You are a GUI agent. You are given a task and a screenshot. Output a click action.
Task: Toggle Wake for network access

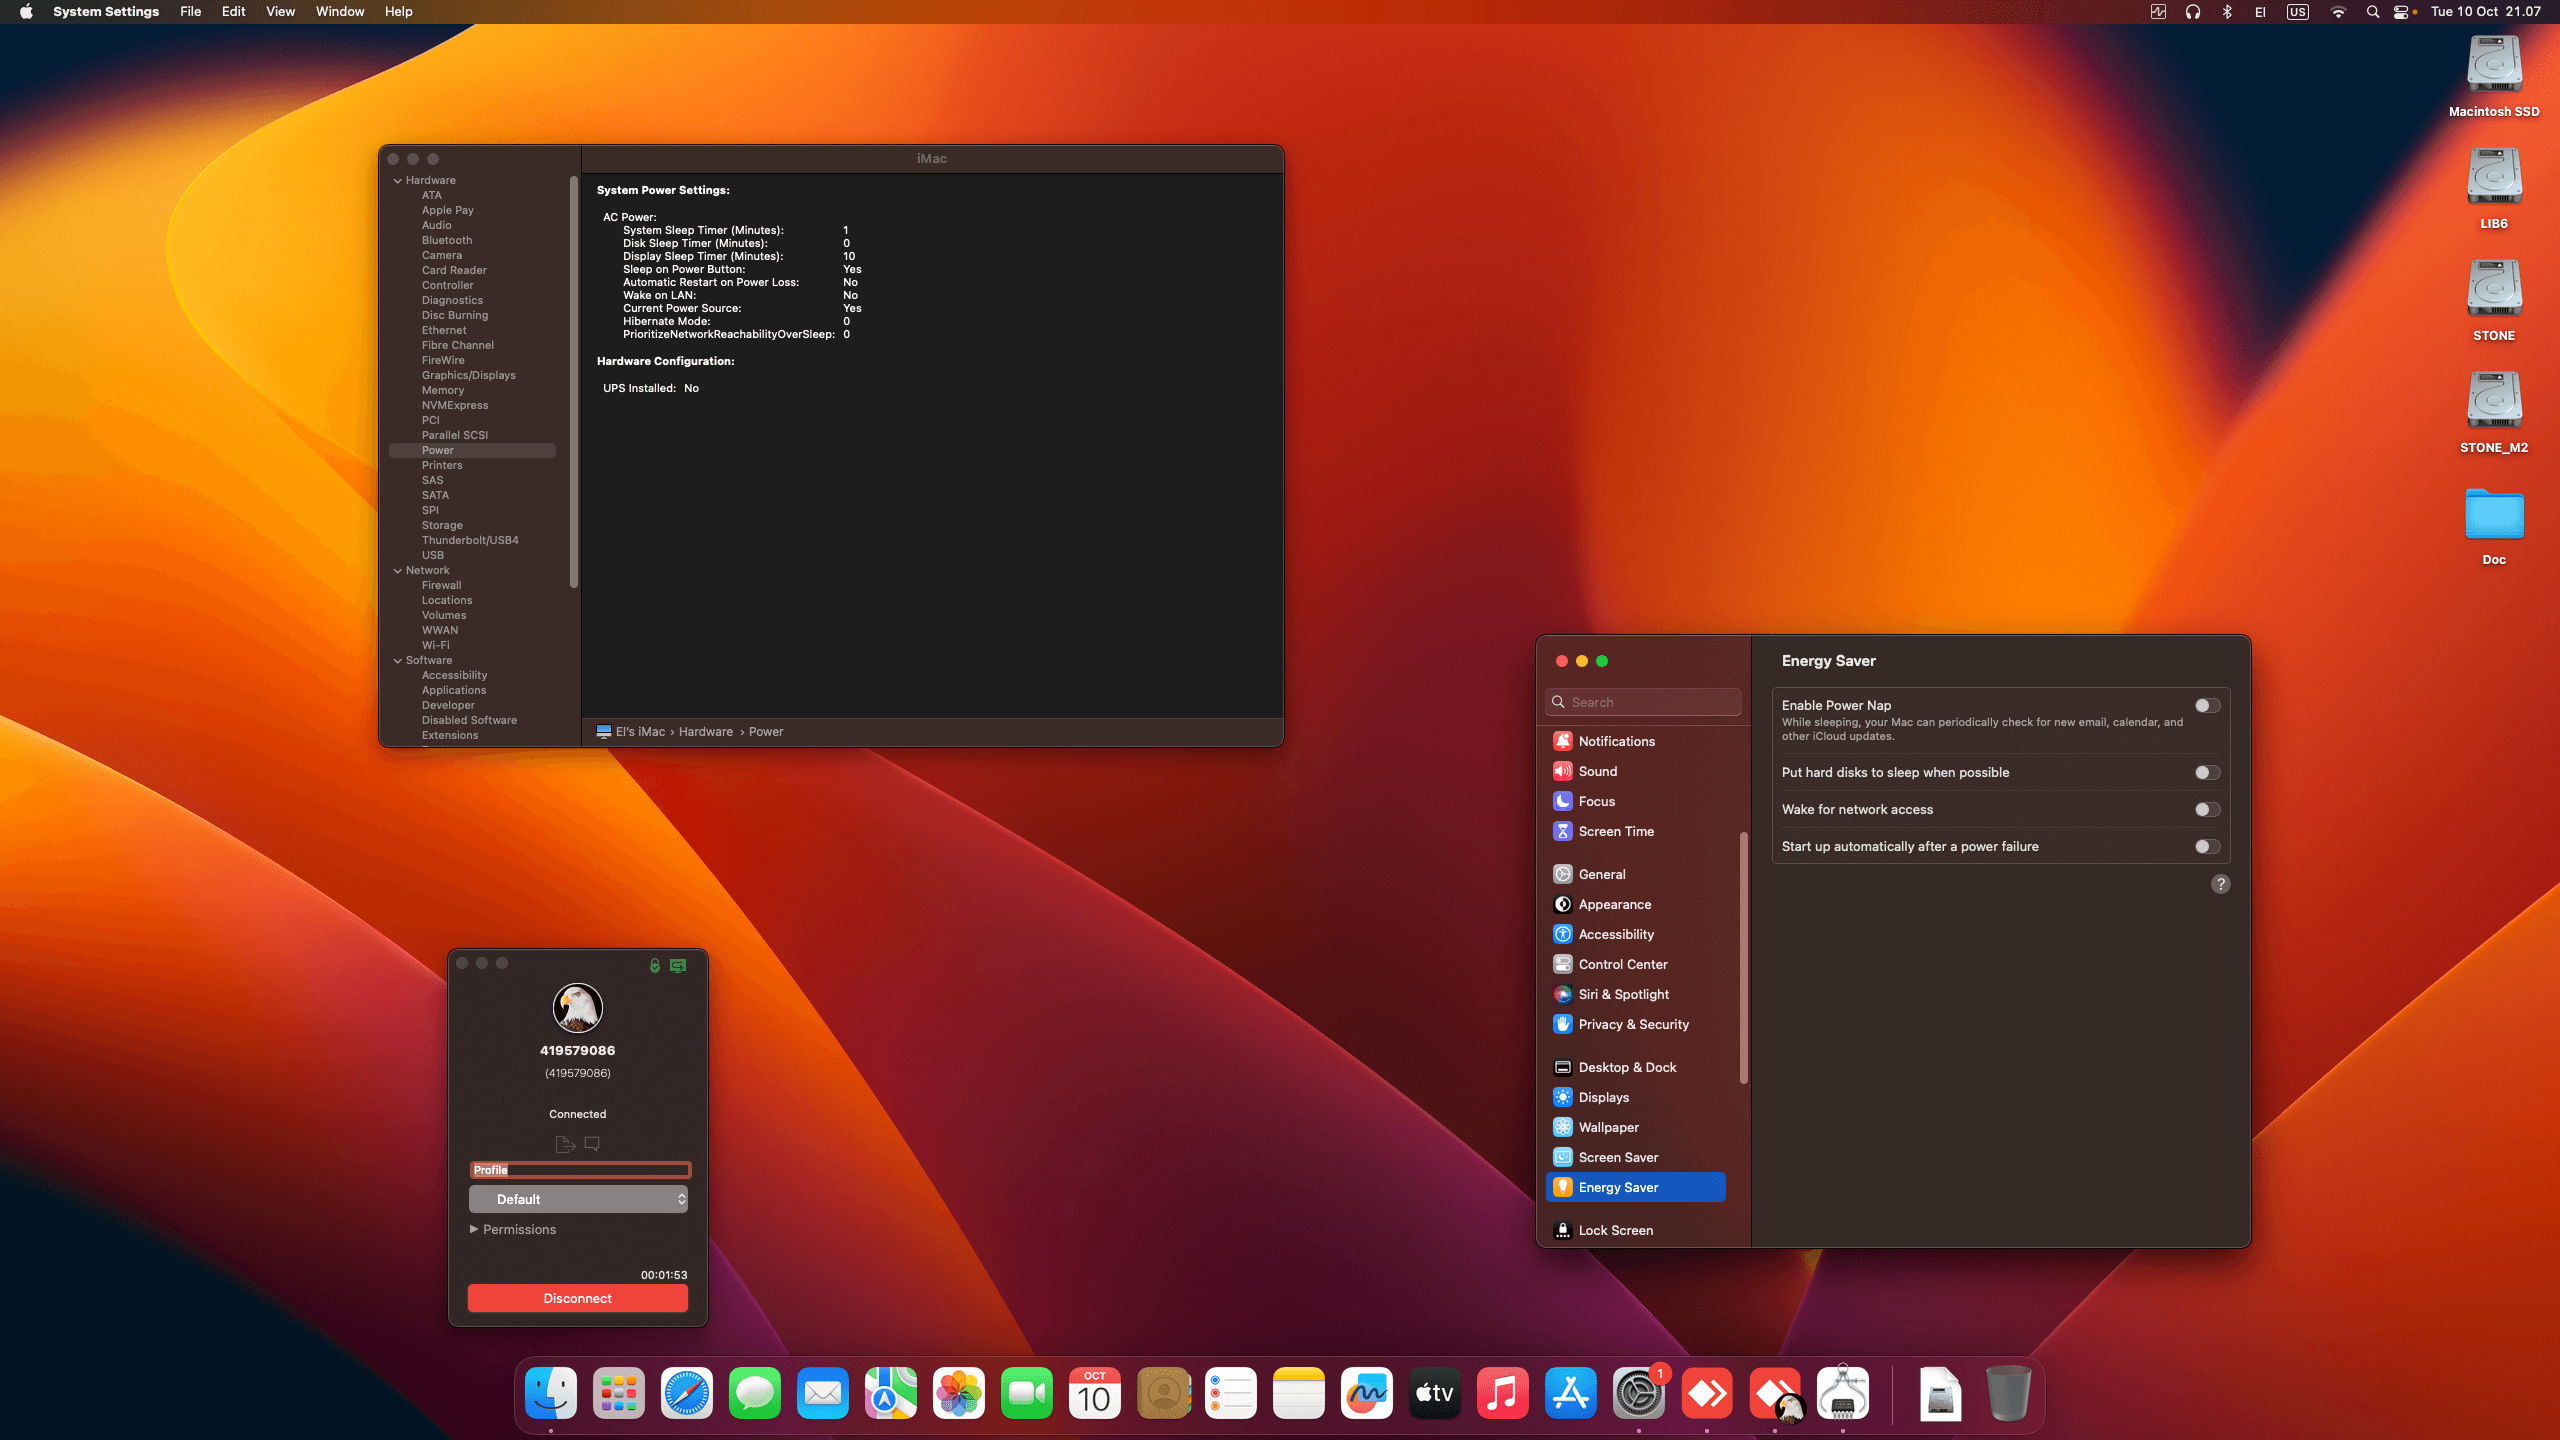click(x=2207, y=810)
